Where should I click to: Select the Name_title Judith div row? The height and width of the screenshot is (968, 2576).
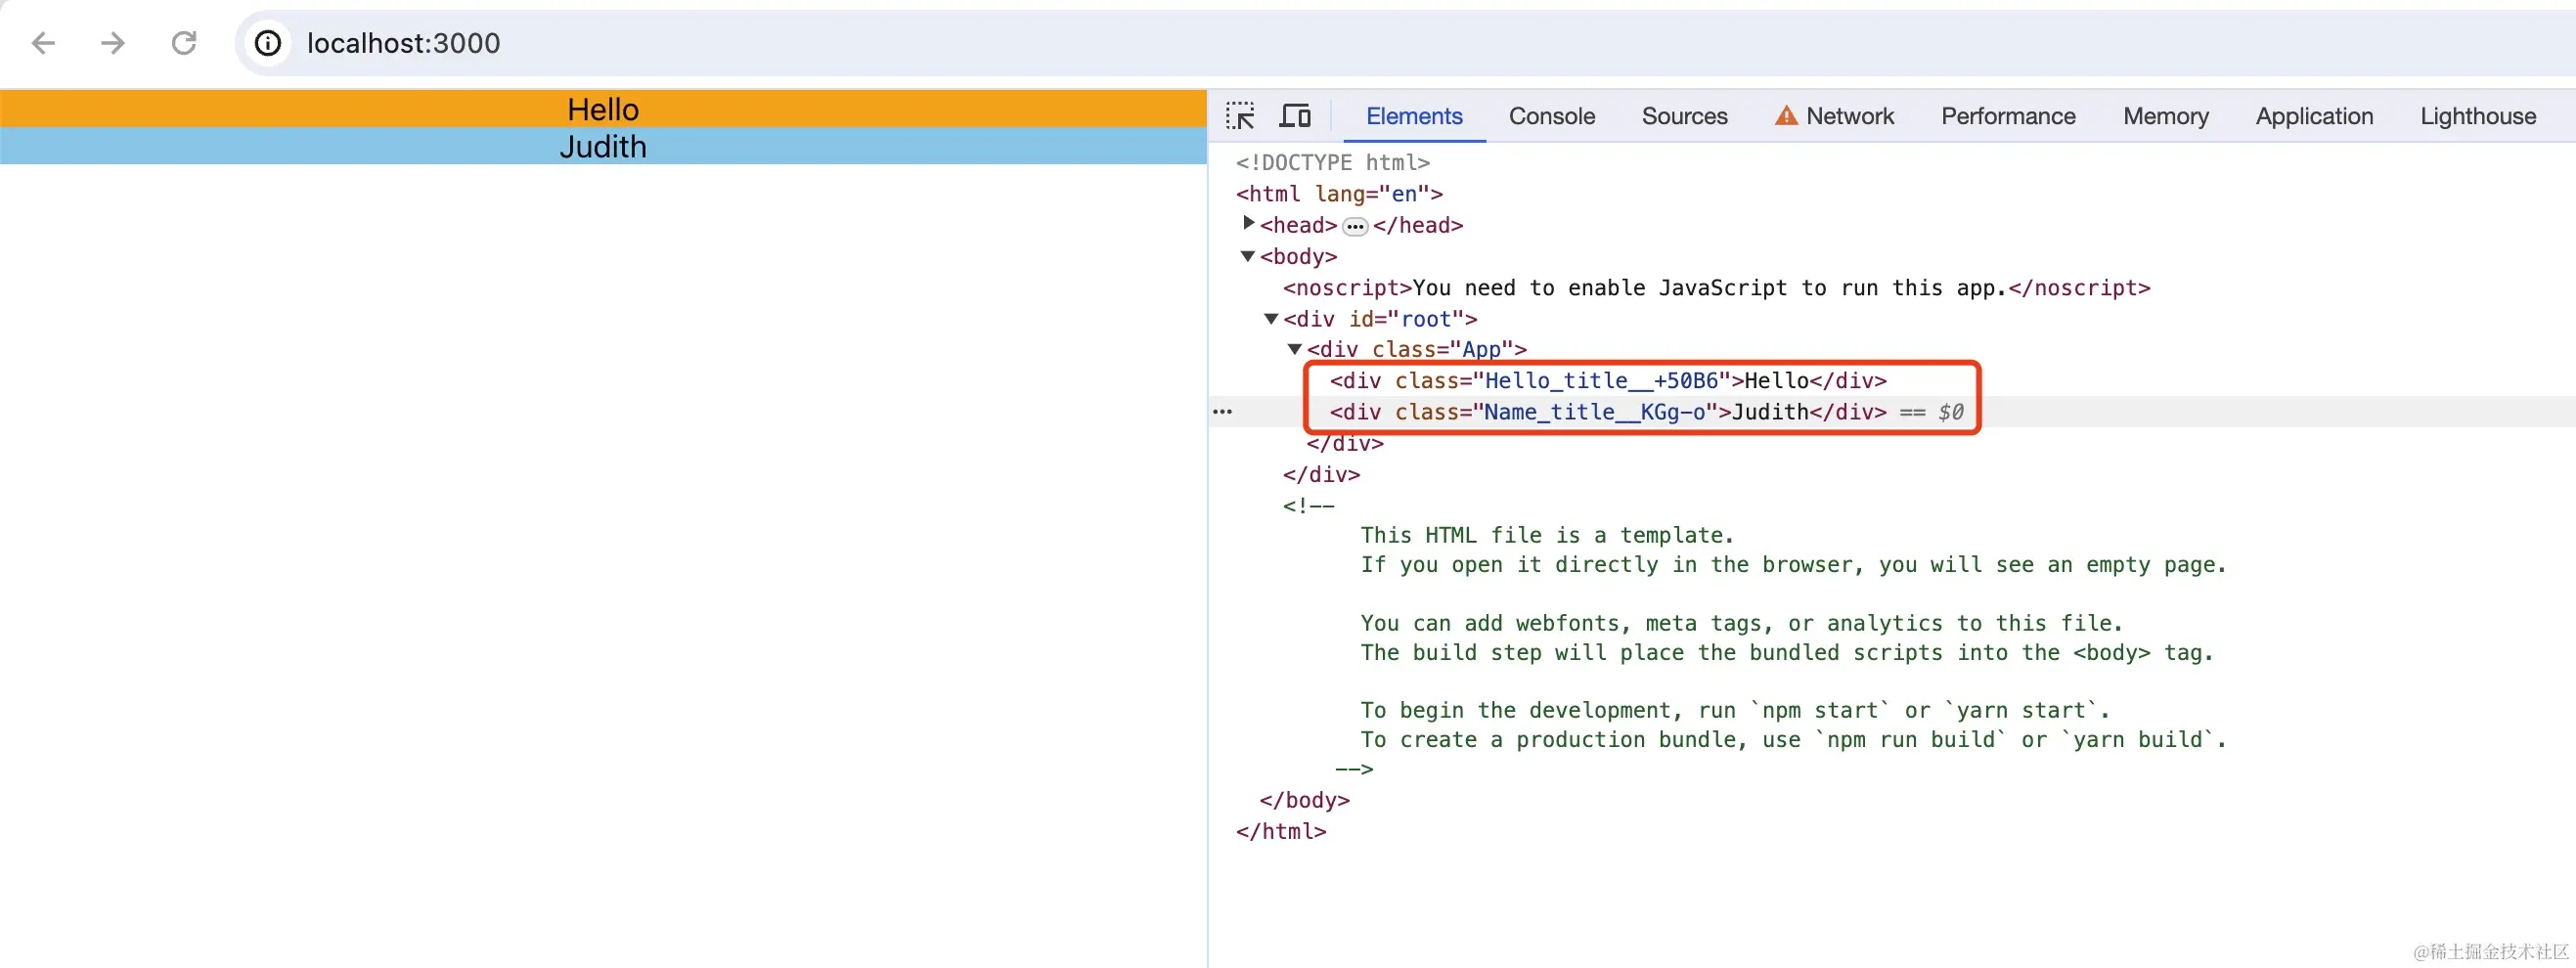(x=1608, y=412)
